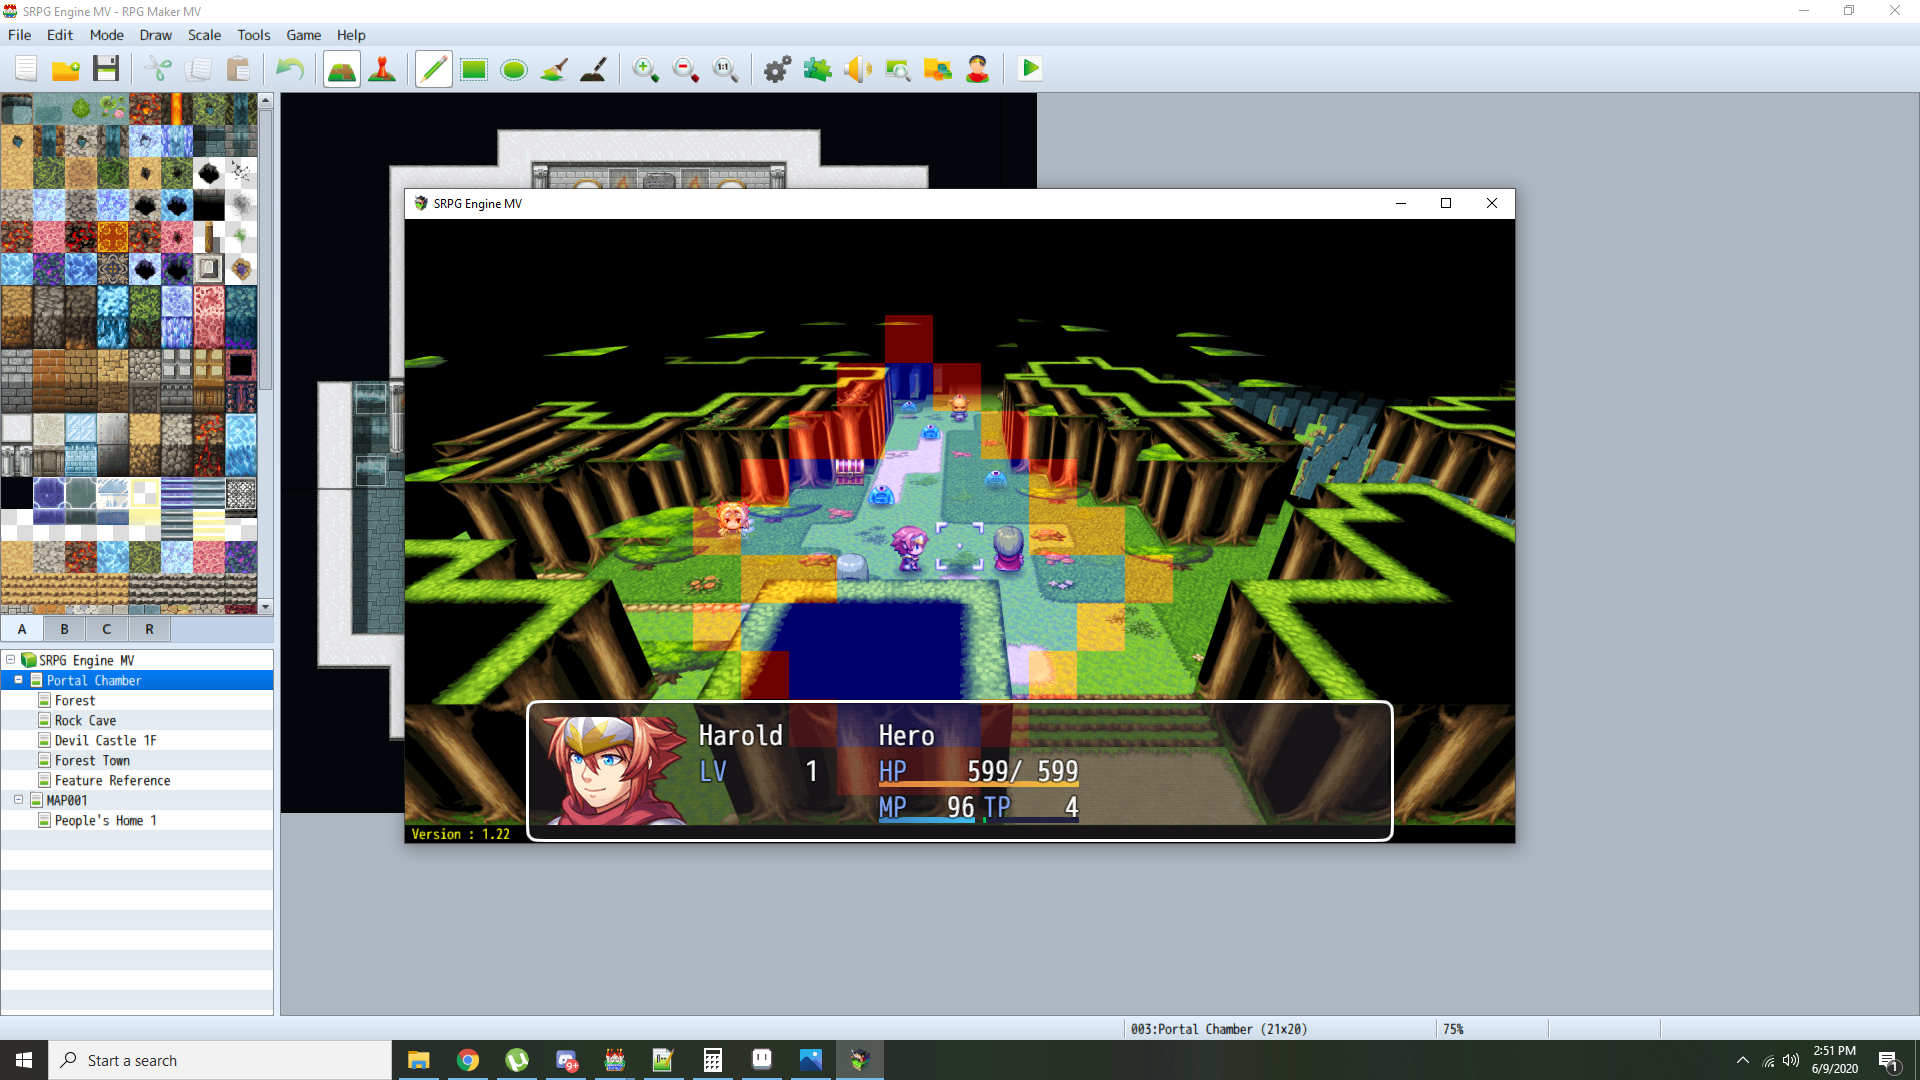Switch to tileset tab C
The width and height of the screenshot is (1920, 1080).
107,629
